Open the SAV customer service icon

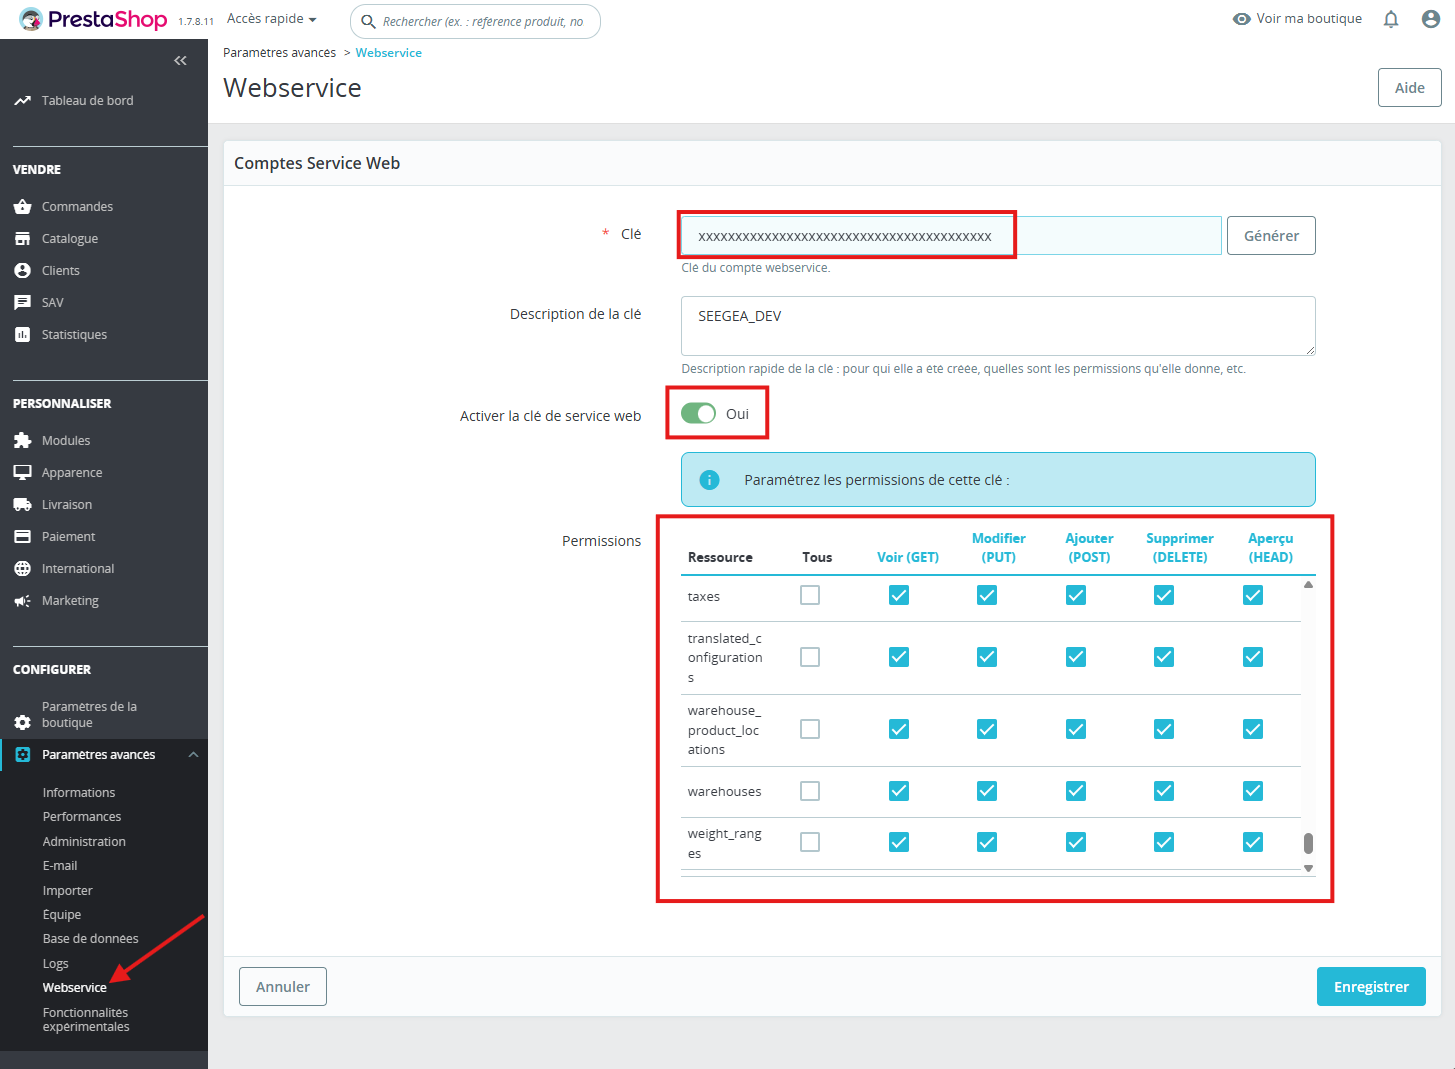[x=24, y=302]
